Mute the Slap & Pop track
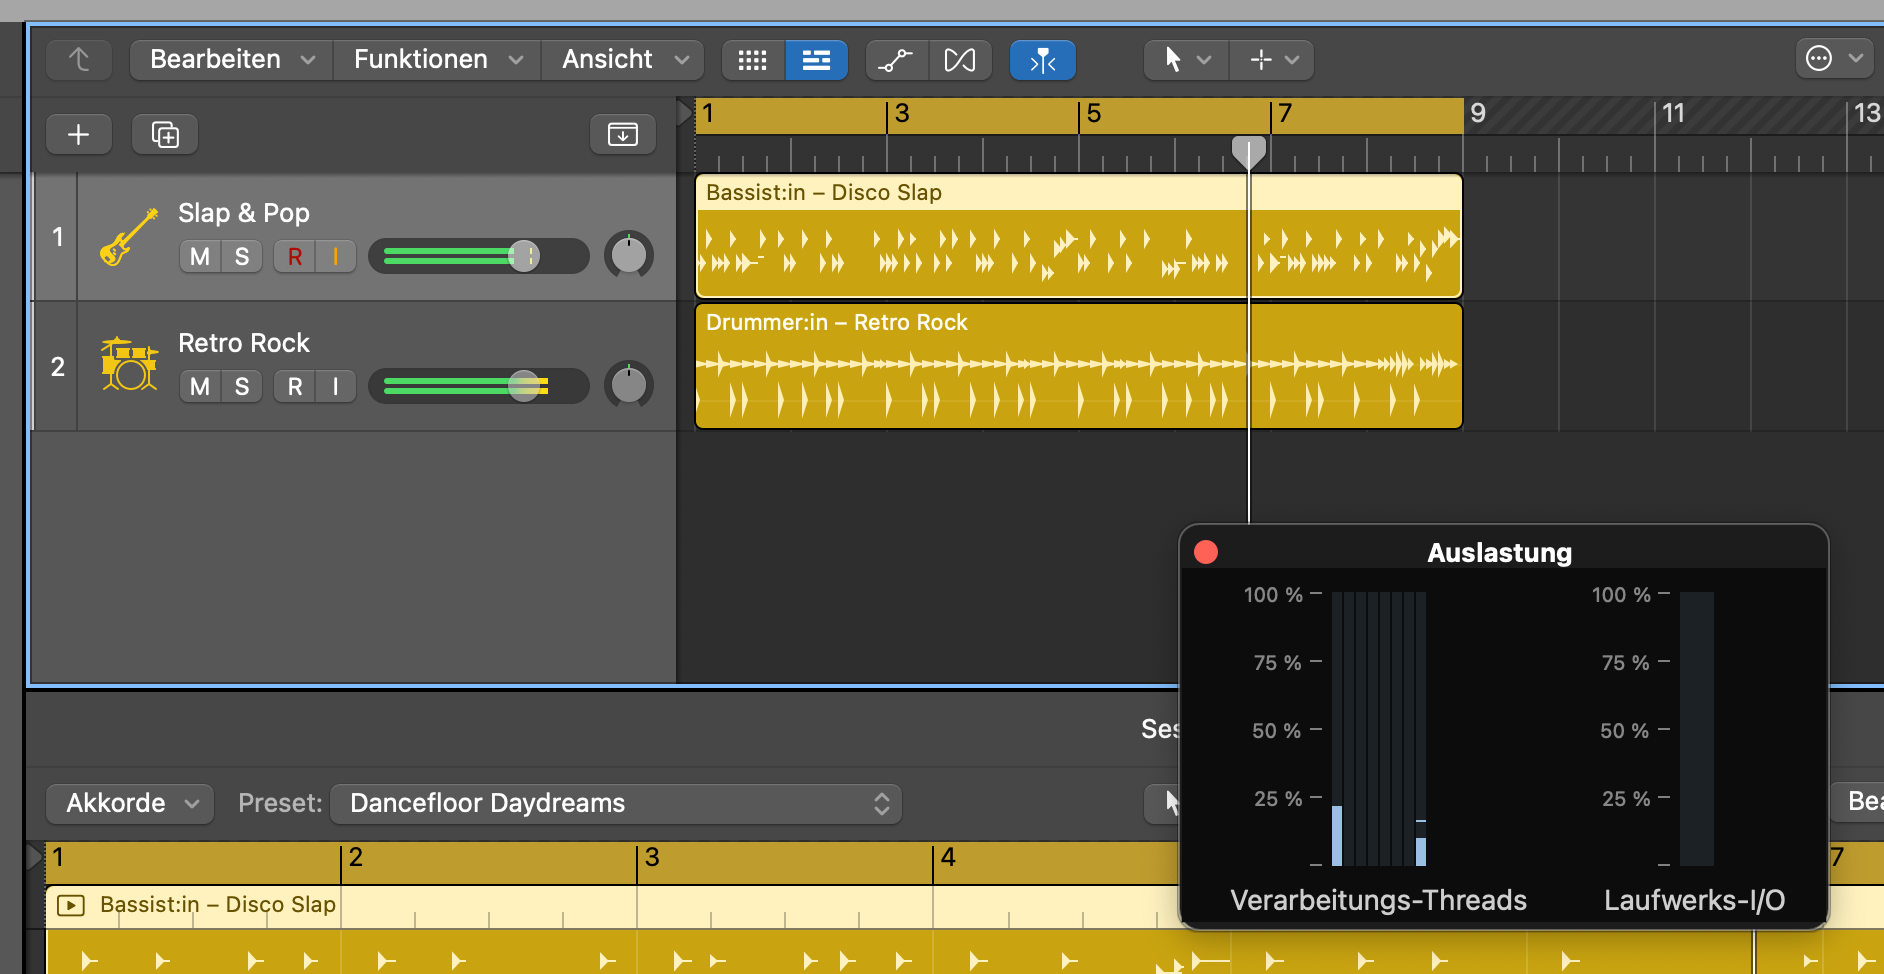The height and width of the screenshot is (974, 1884). (200, 257)
